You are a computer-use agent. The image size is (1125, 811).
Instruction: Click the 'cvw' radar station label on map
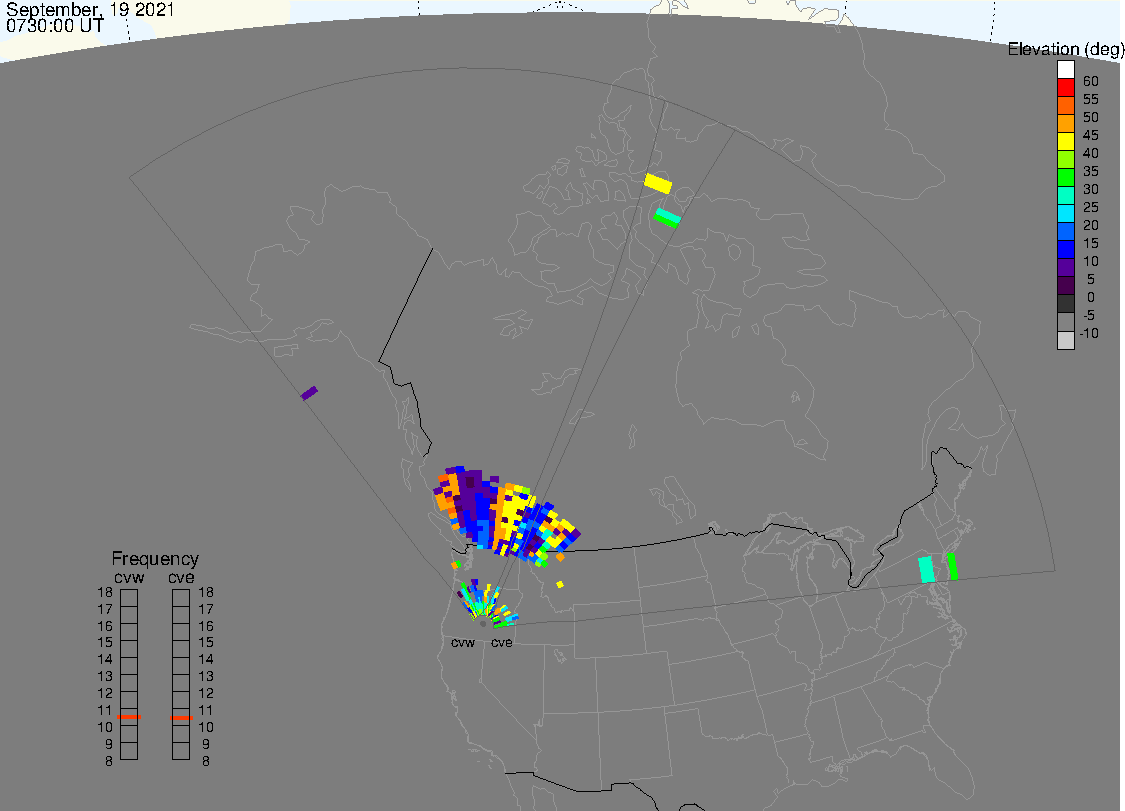pos(463,642)
